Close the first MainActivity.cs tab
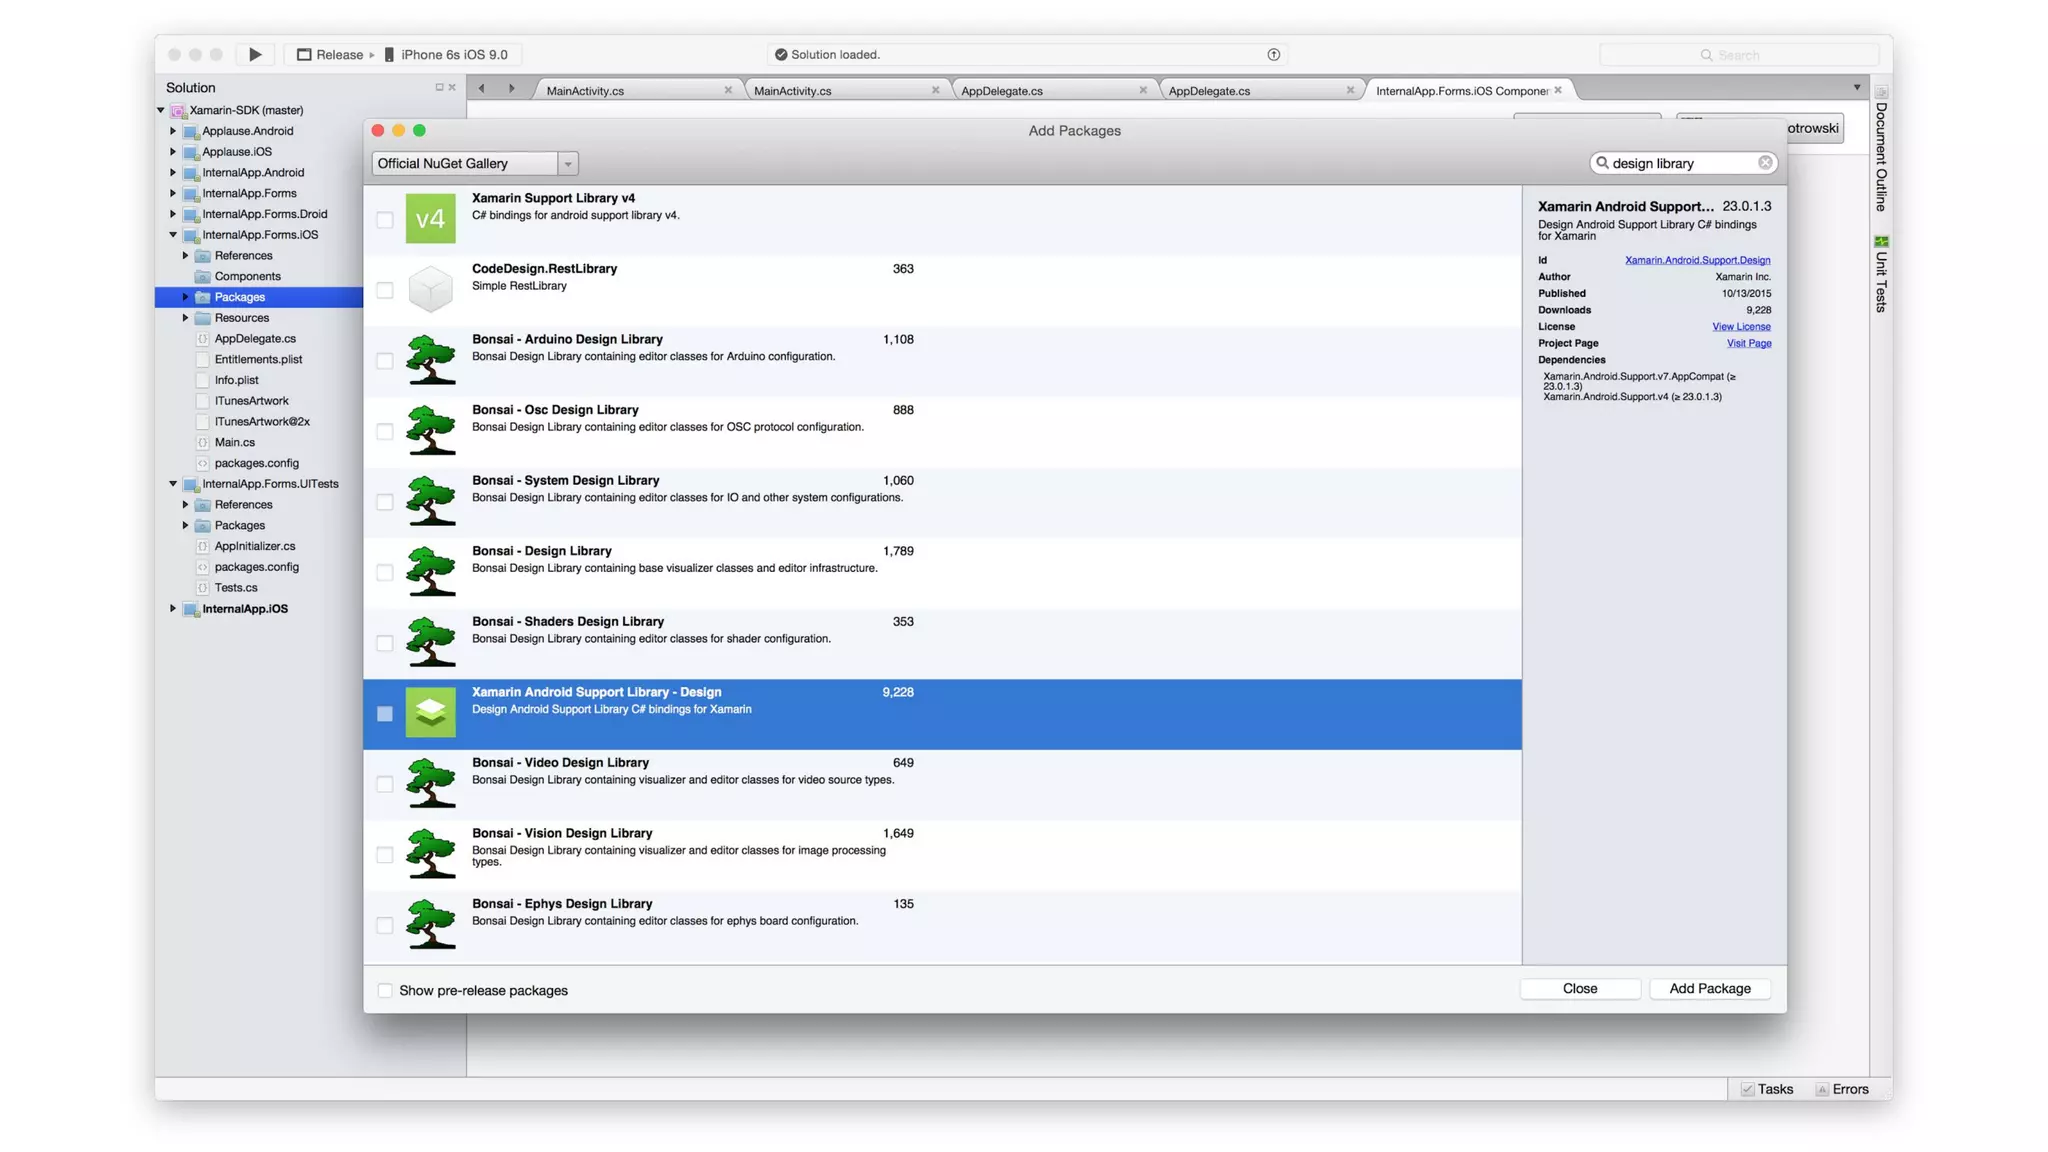This screenshot has height=1152, width=2048. tap(728, 90)
